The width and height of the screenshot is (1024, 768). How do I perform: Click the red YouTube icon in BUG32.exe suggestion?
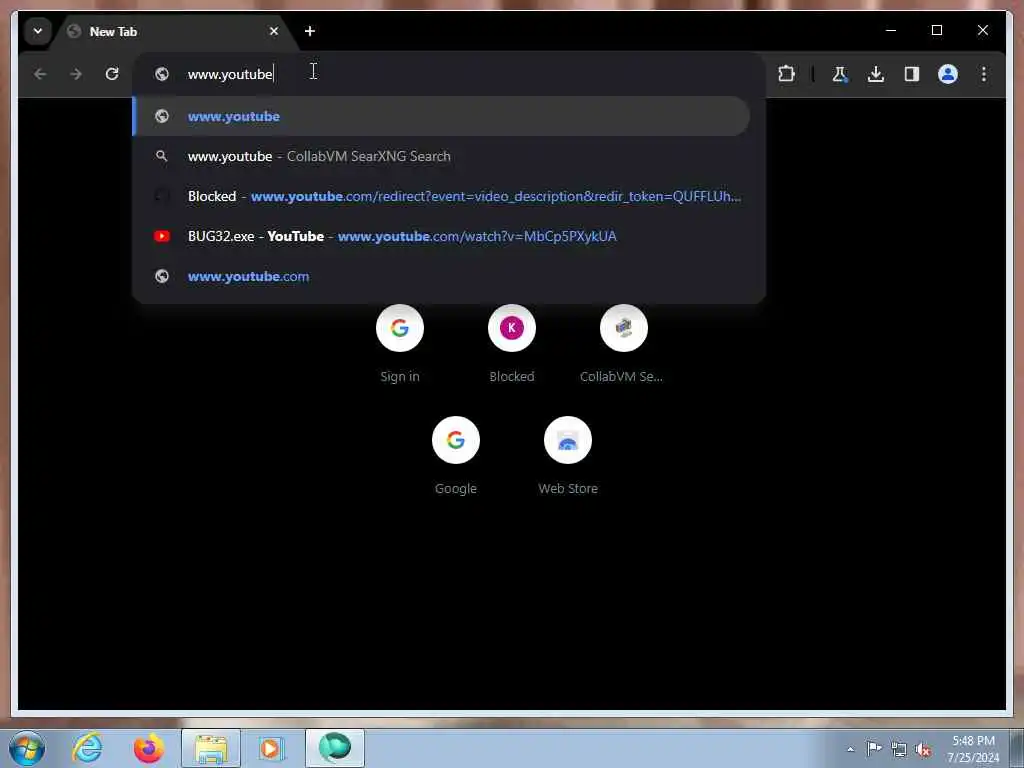coord(162,236)
